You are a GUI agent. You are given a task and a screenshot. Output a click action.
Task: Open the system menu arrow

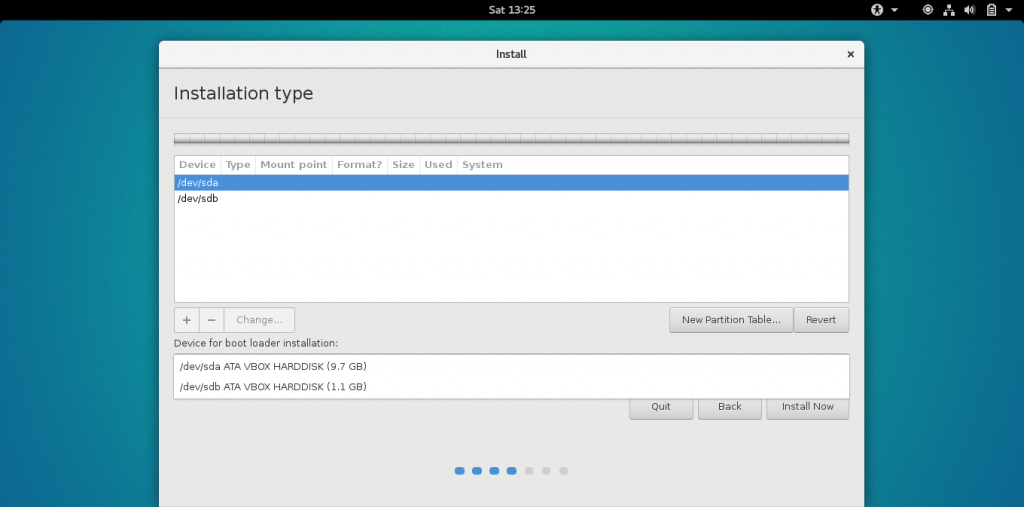tap(1010, 10)
